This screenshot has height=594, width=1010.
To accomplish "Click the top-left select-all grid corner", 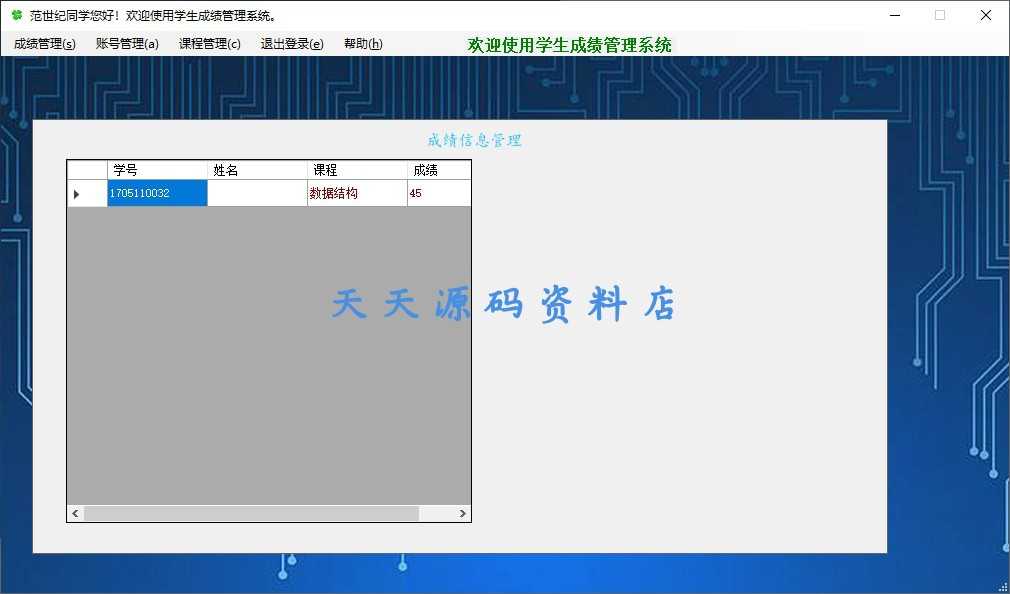I will pos(87,170).
